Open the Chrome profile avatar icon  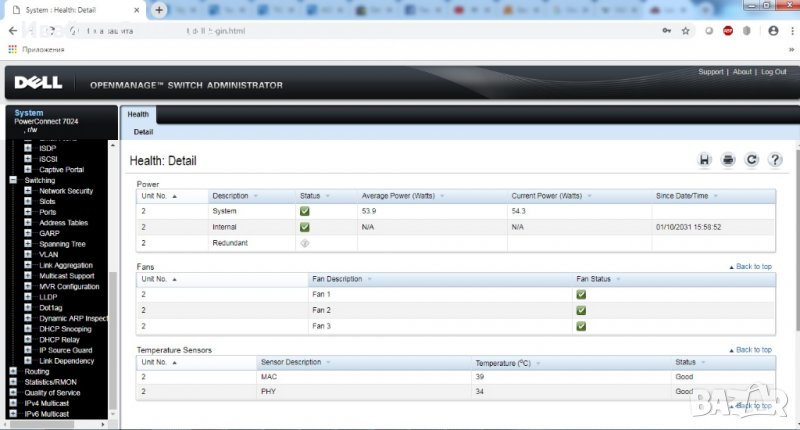point(773,31)
